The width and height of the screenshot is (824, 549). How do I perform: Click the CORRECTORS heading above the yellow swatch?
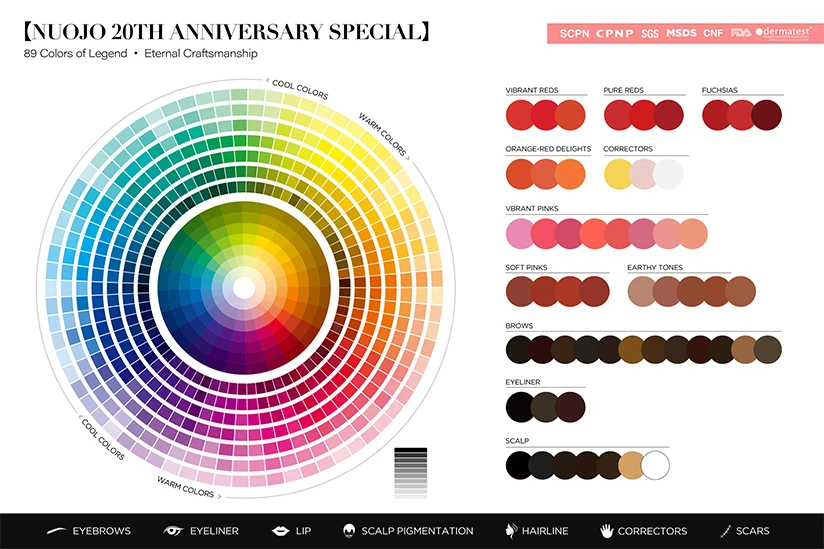pyautogui.click(x=628, y=149)
